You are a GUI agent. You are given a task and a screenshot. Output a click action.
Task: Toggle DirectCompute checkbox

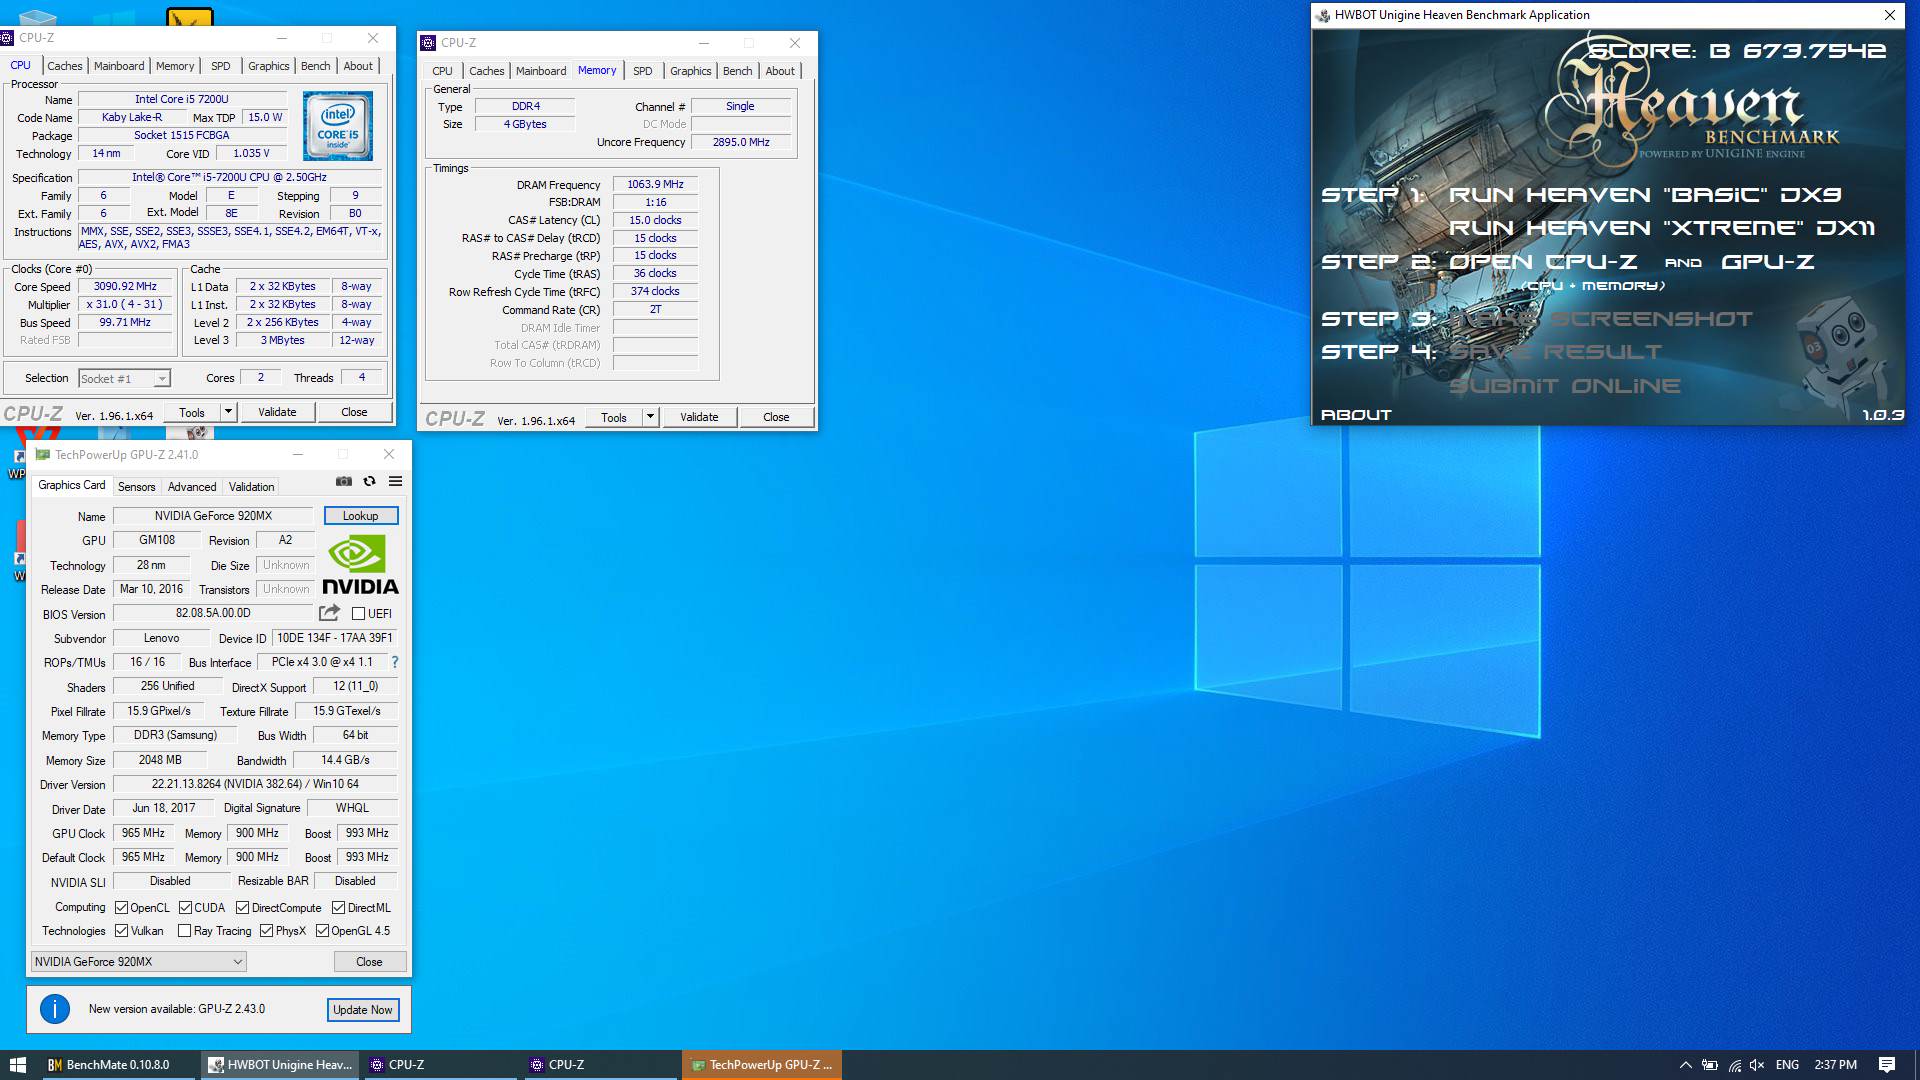click(x=242, y=908)
